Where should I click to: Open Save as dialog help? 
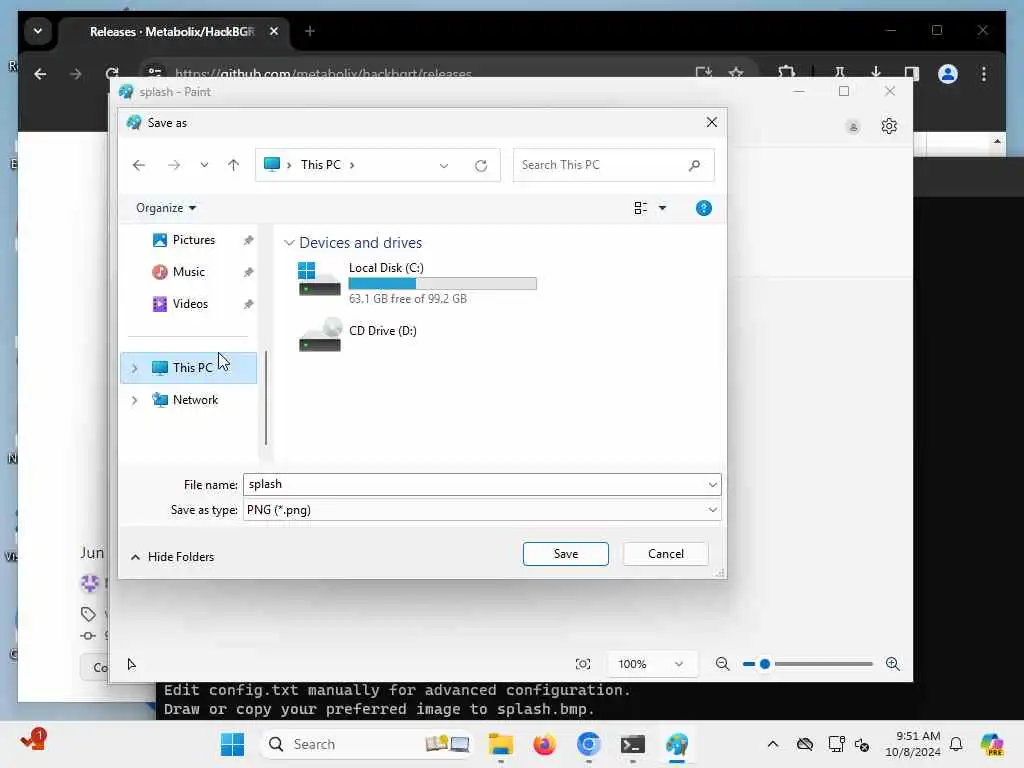click(703, 208)
